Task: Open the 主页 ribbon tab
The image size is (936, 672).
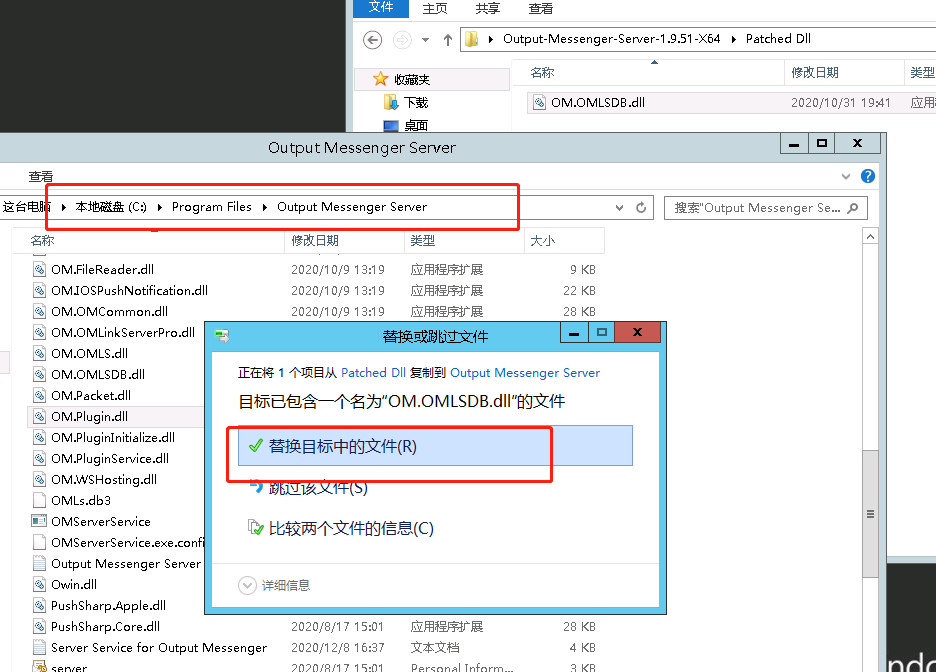Action: pos(435,8)
